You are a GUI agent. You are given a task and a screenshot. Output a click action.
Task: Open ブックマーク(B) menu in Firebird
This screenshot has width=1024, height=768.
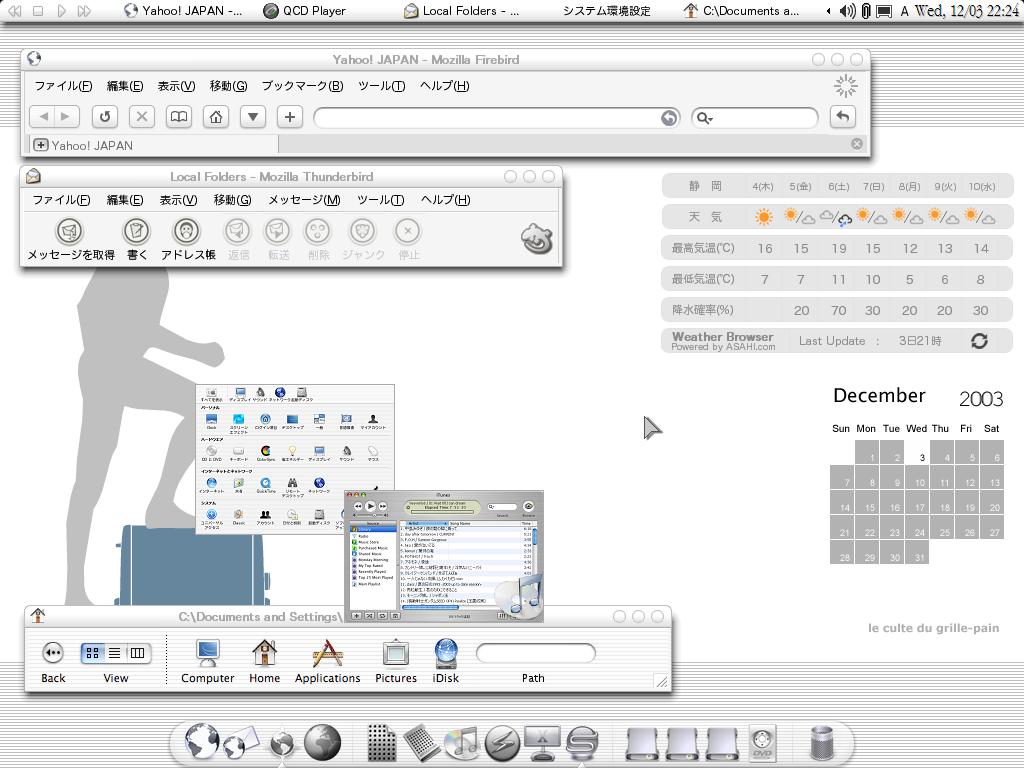pyautogui.click(x=302, y=86)
